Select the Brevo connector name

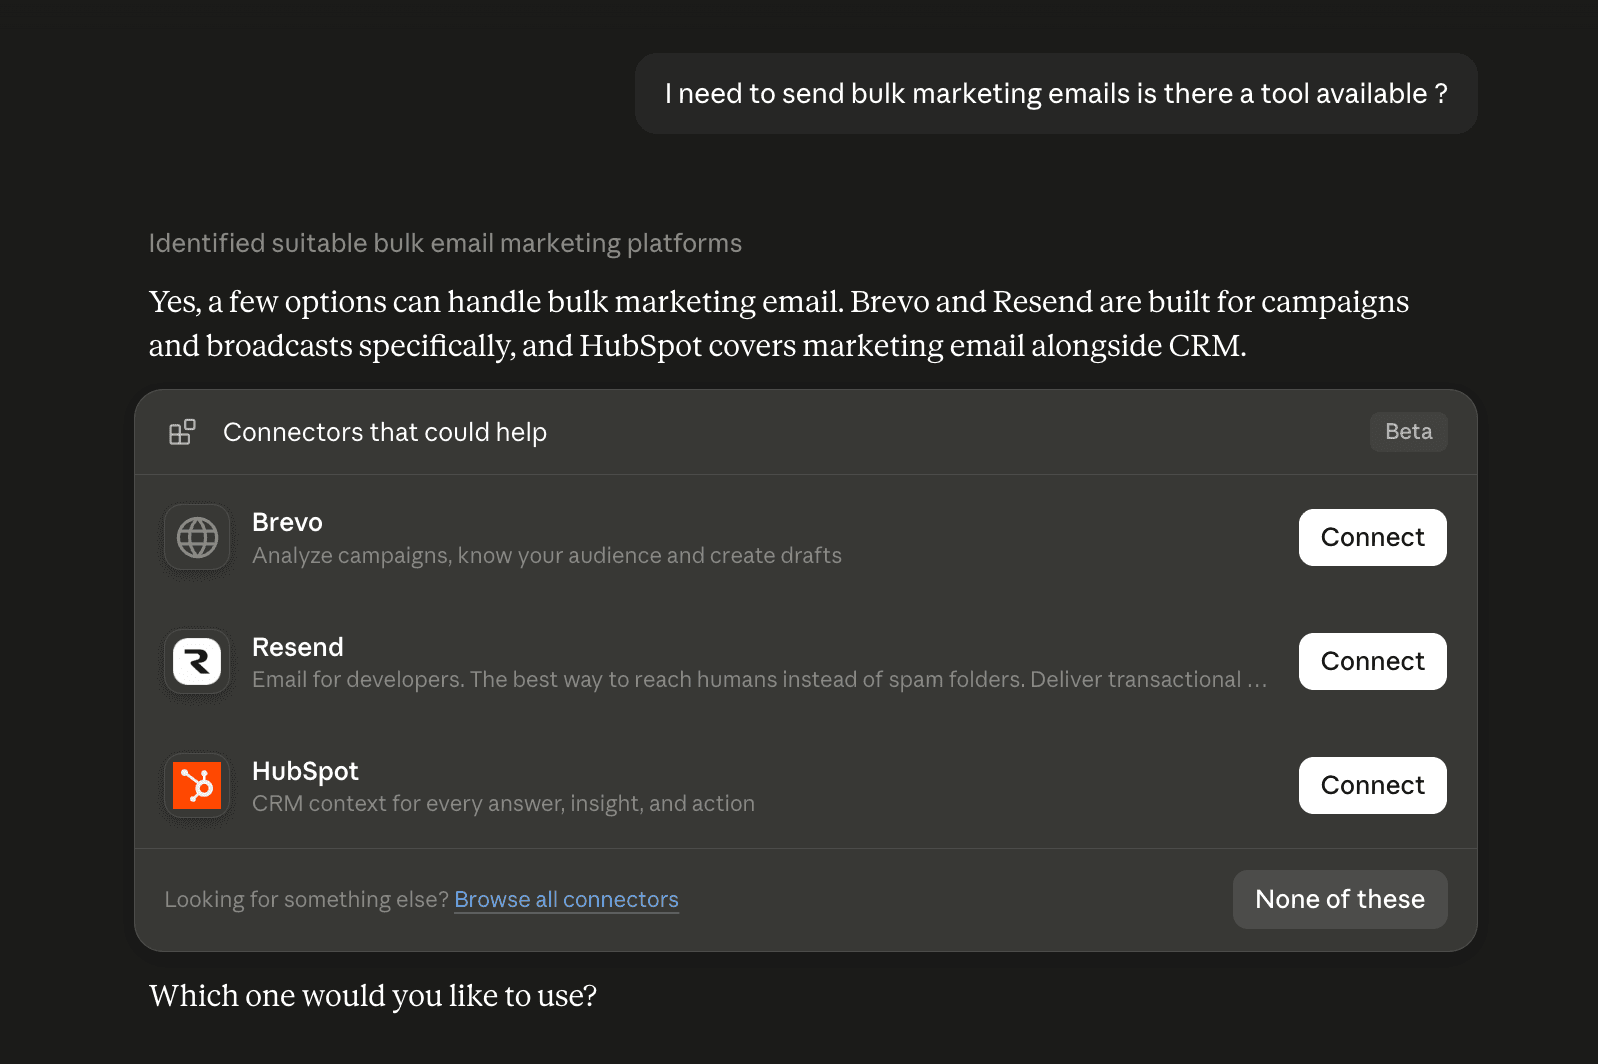coord(287,523)
